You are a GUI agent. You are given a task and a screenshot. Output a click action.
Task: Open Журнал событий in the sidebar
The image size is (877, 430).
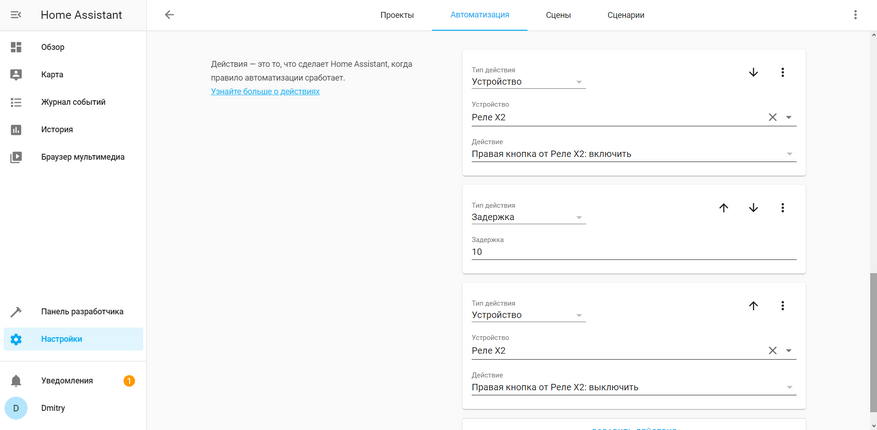(x=73, y=102)
